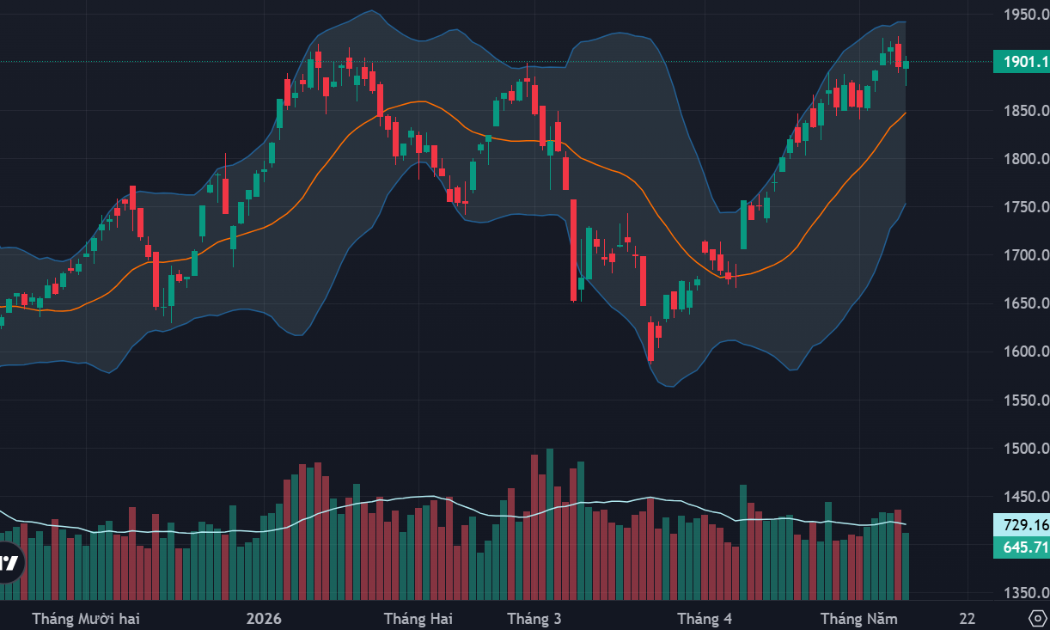Click the rightmost green candlestick
1050x630 pixels.
[906, 66]
